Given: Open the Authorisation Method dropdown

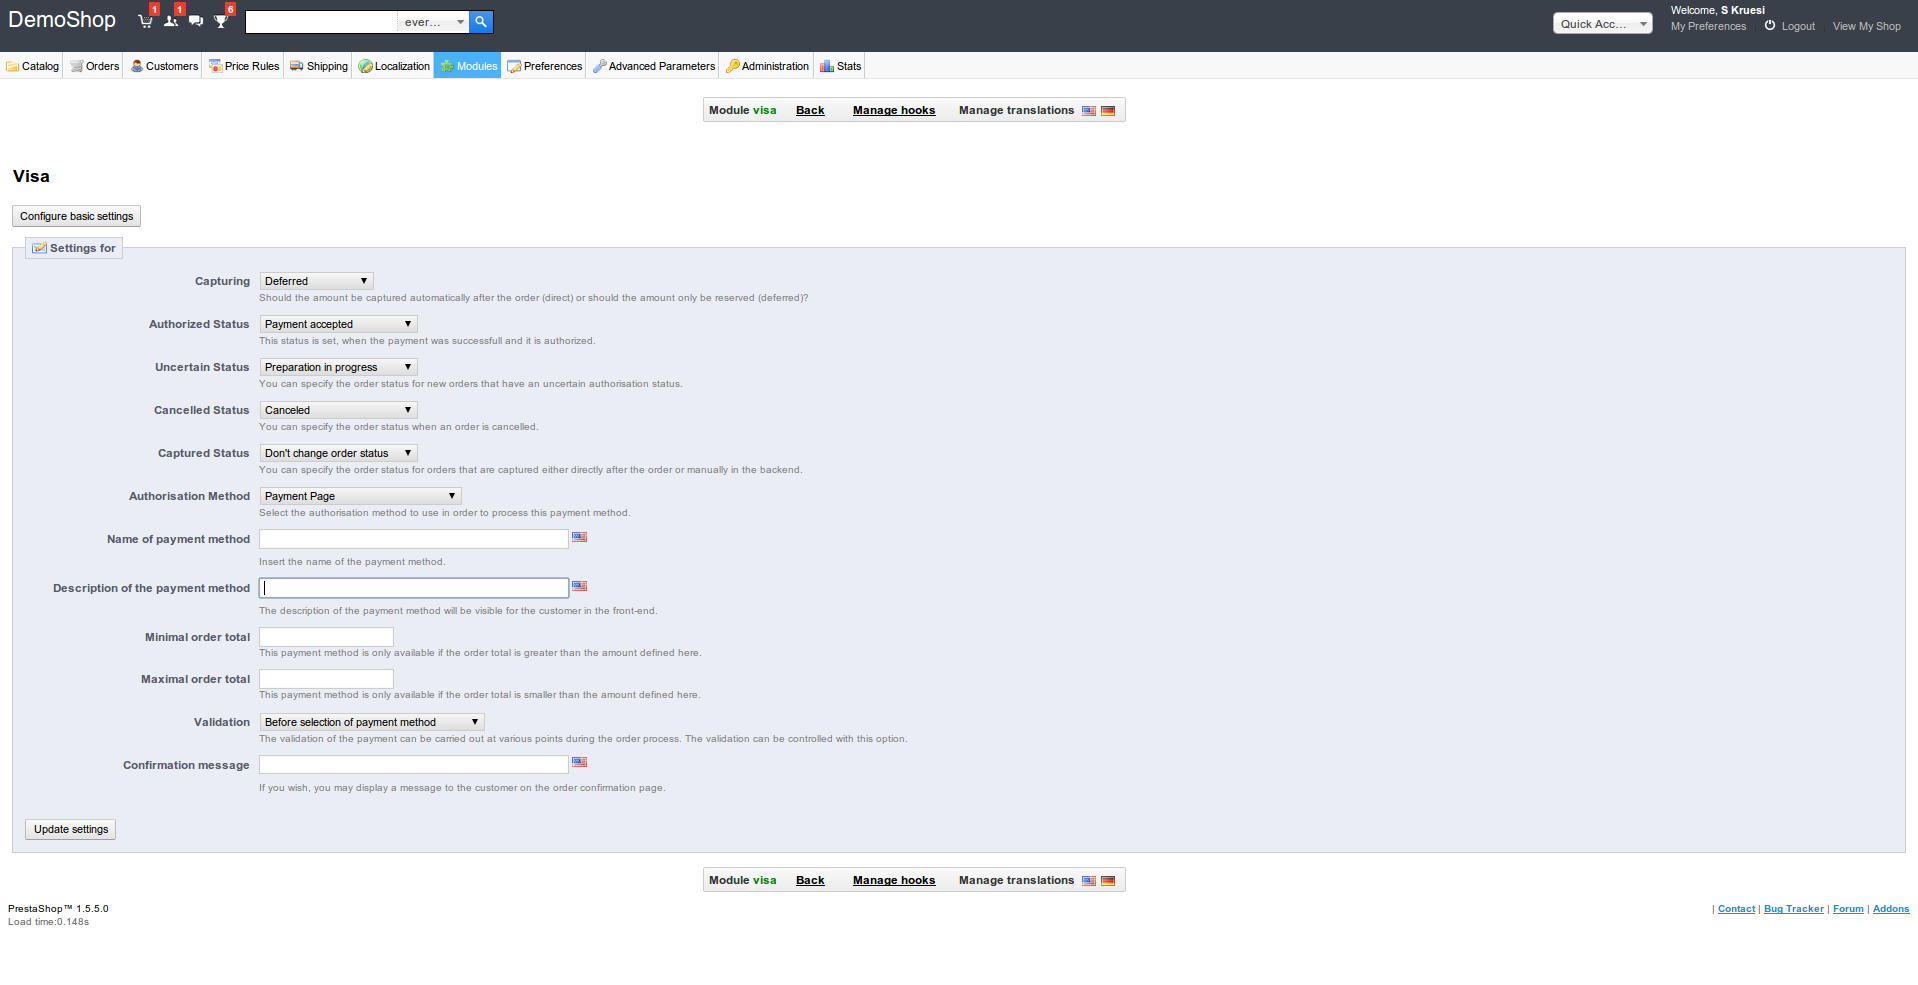Looking at the screenshot, I should click(x=360, y=496).
